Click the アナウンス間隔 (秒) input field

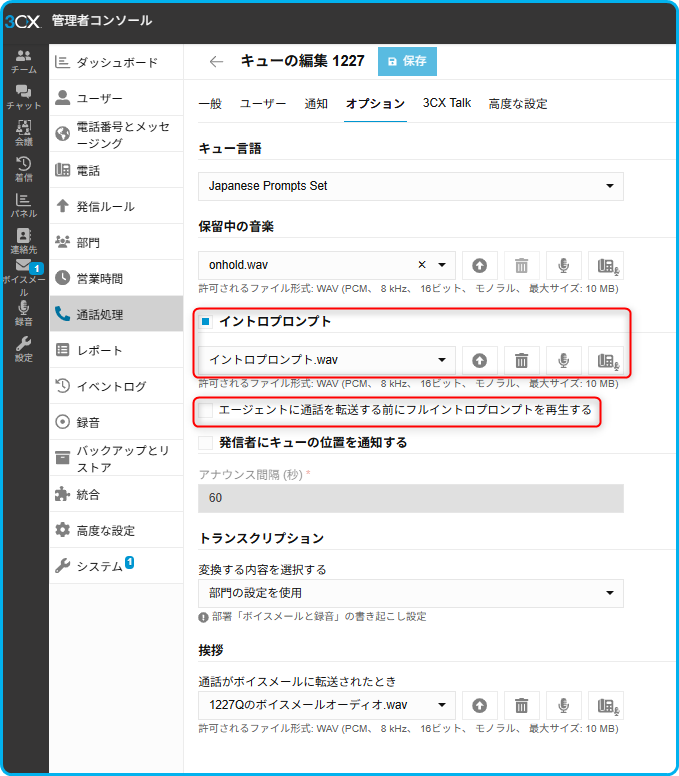[x=411, y=498]
